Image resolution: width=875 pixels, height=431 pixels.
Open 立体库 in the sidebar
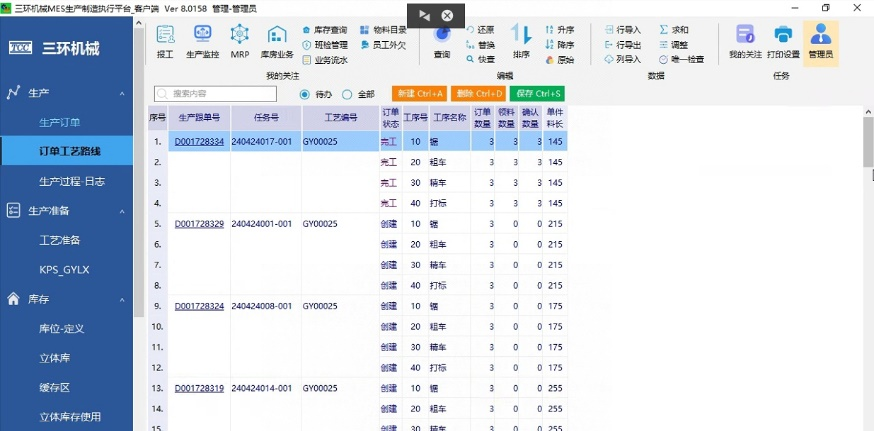point(55,358)
